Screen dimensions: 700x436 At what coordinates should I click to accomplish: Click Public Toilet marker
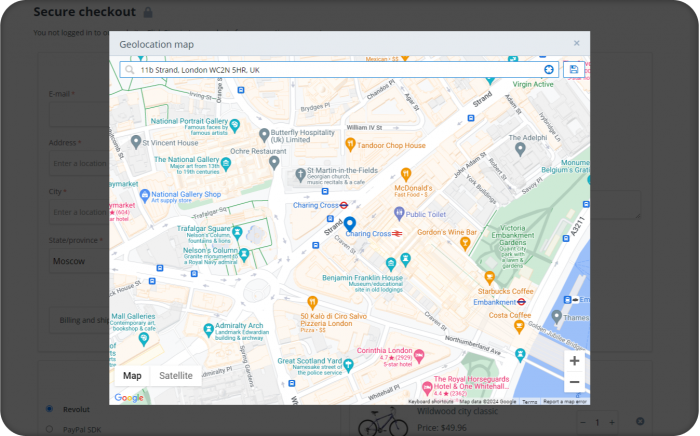coord(399,213)
